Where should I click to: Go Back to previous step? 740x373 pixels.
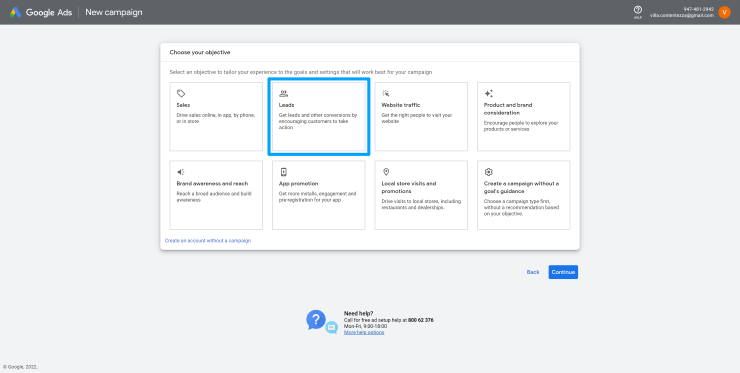click(x=533, y=272)
